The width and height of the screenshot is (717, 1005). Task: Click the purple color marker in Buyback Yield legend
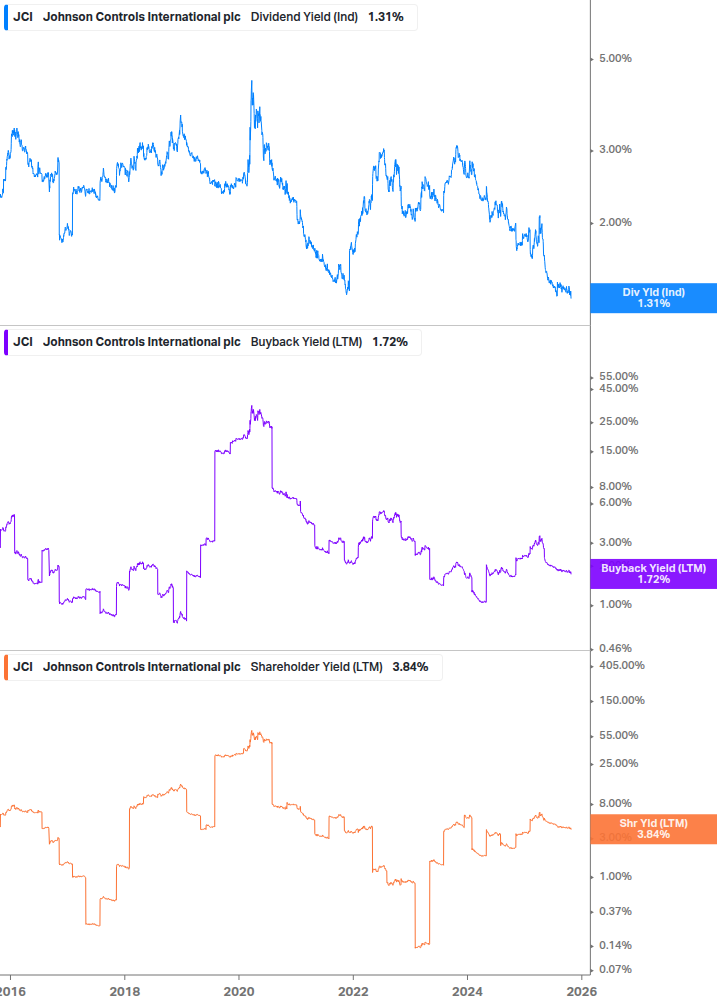click(x=6, y=342)
